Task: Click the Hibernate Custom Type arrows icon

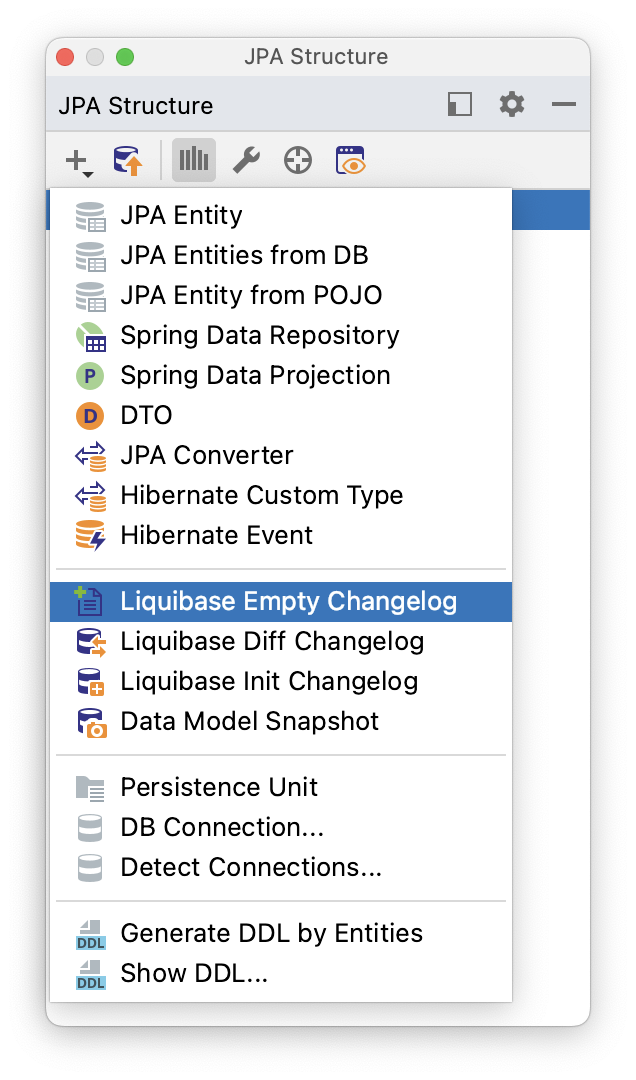Action: tap(90, 496)
